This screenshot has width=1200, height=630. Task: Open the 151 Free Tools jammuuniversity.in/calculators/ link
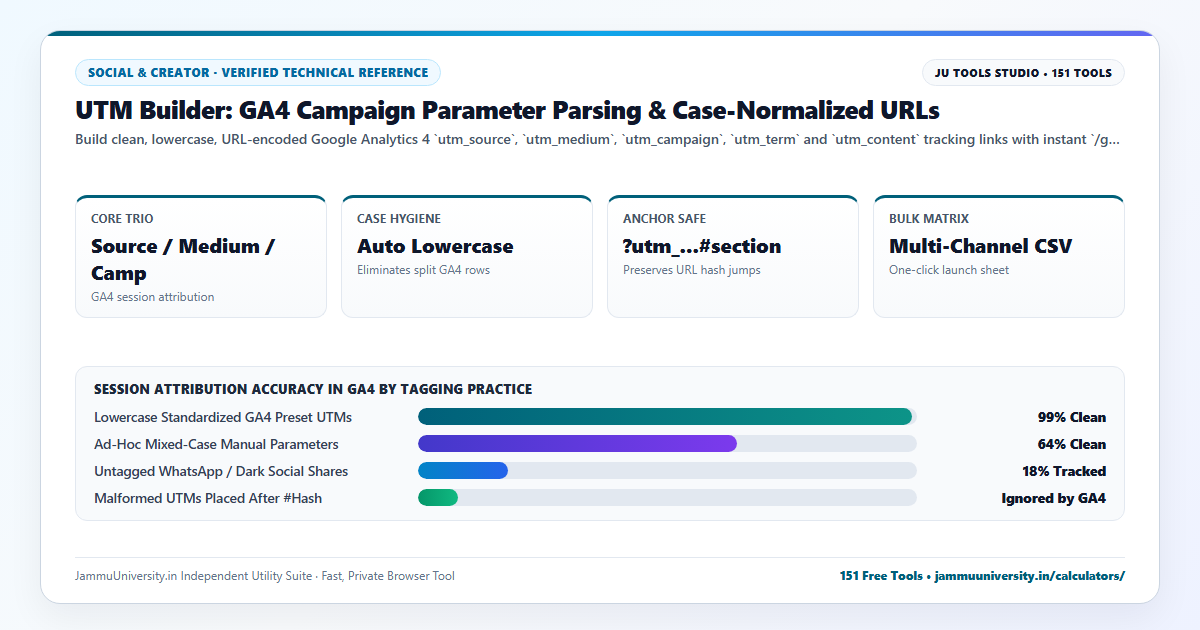[982, 576]
